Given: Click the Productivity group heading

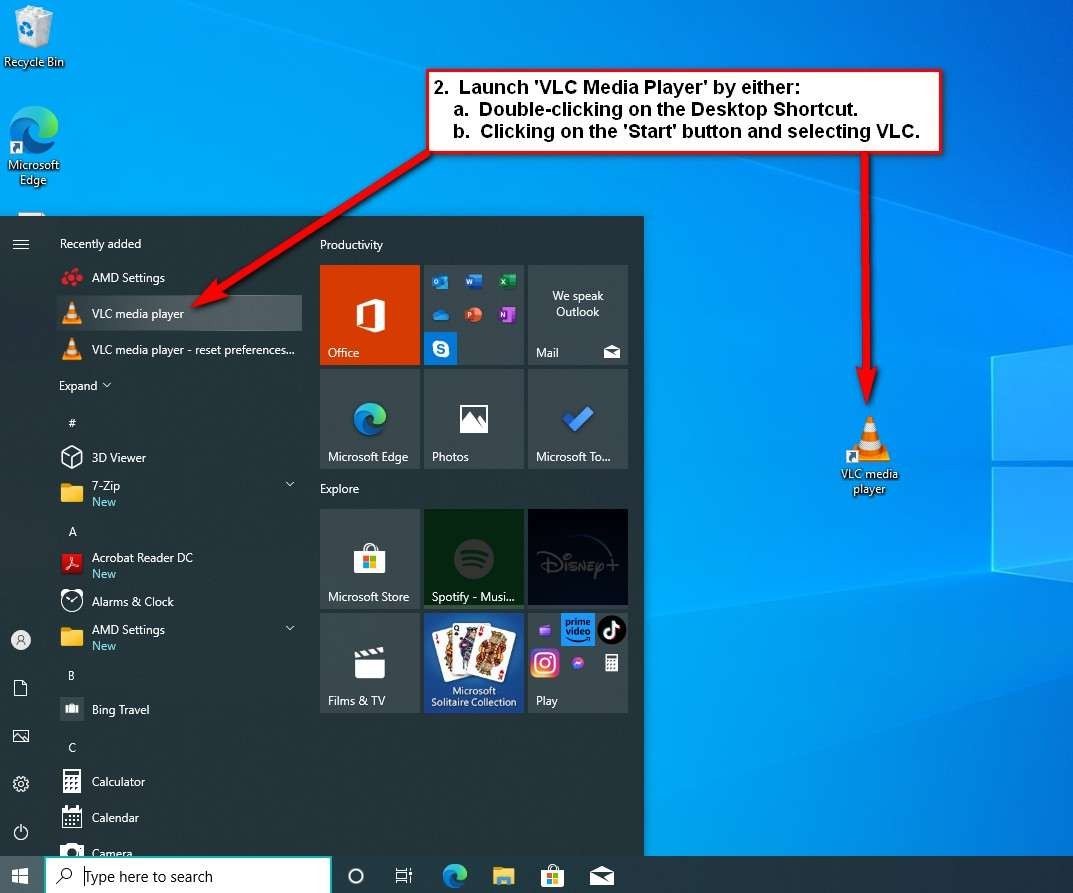Looking at the screenshot, I should 351,245.
